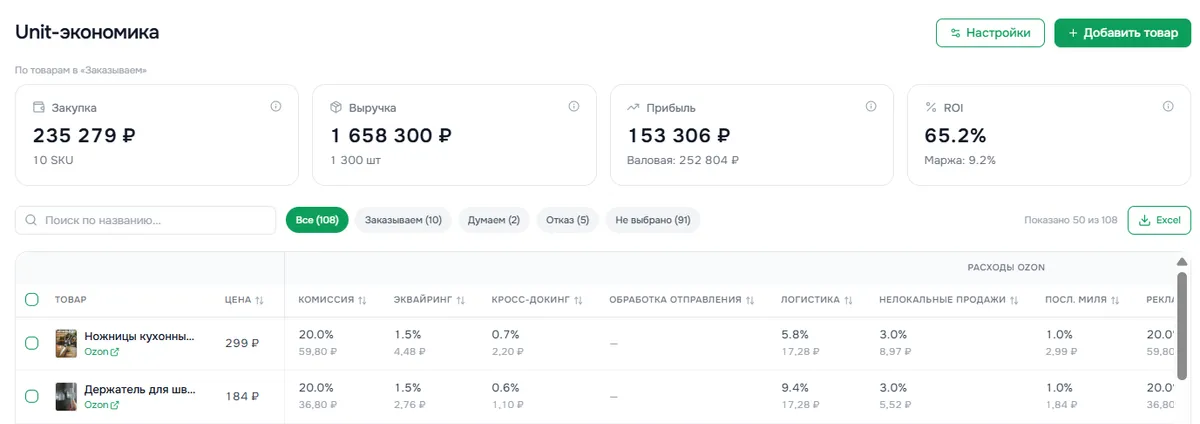
Task: Select the Заказываем (10) filter tab
Action: coord(403,220)
